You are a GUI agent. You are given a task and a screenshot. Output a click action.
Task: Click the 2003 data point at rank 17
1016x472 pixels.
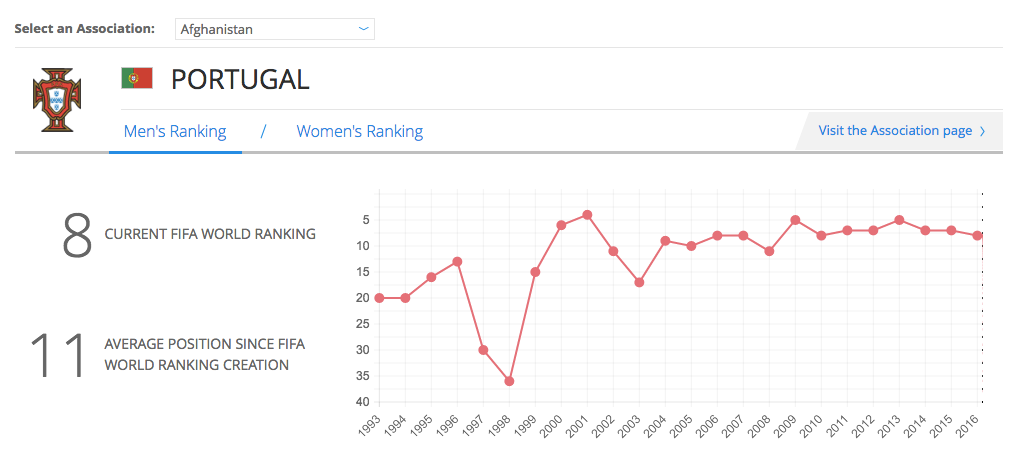click(x=639, y=282)
